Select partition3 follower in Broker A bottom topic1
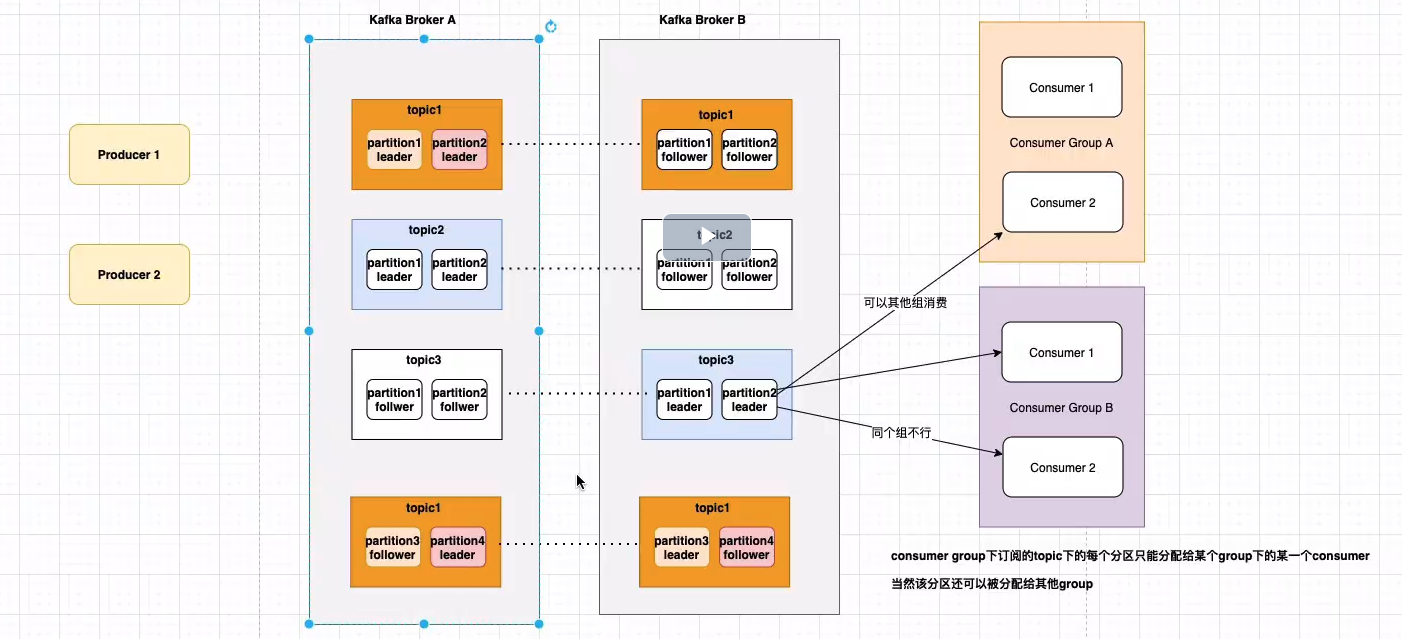The image size is (1402, 639). coord(392,548)
